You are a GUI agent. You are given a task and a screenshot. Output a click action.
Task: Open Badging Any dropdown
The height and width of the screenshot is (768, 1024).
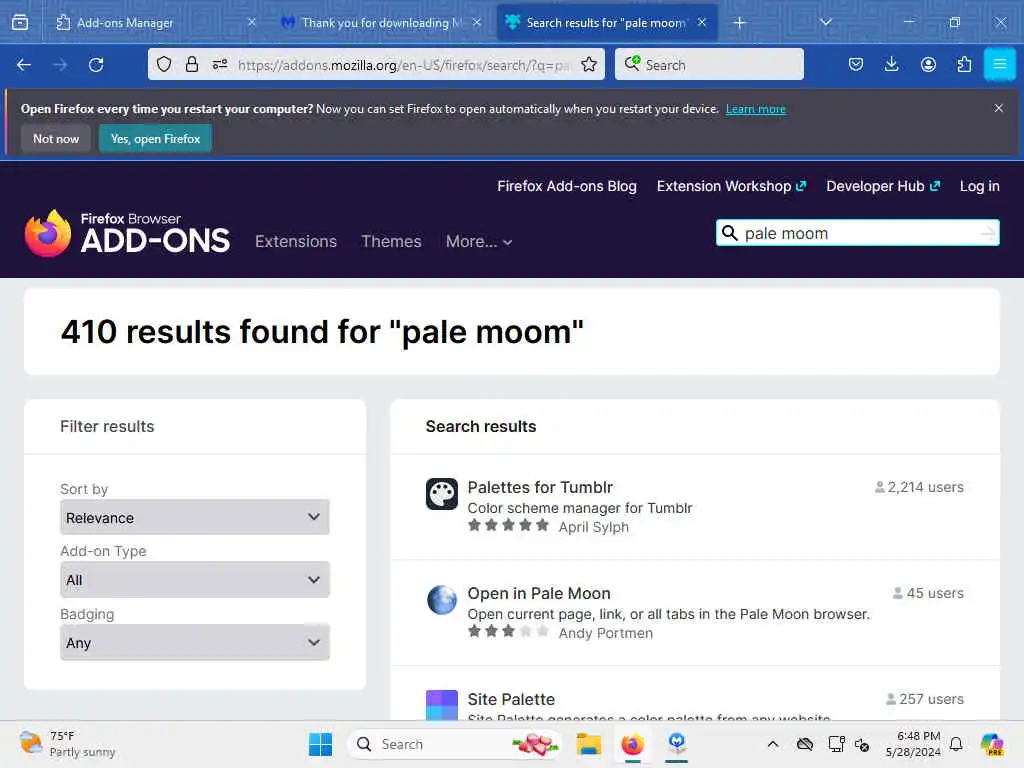195,642
